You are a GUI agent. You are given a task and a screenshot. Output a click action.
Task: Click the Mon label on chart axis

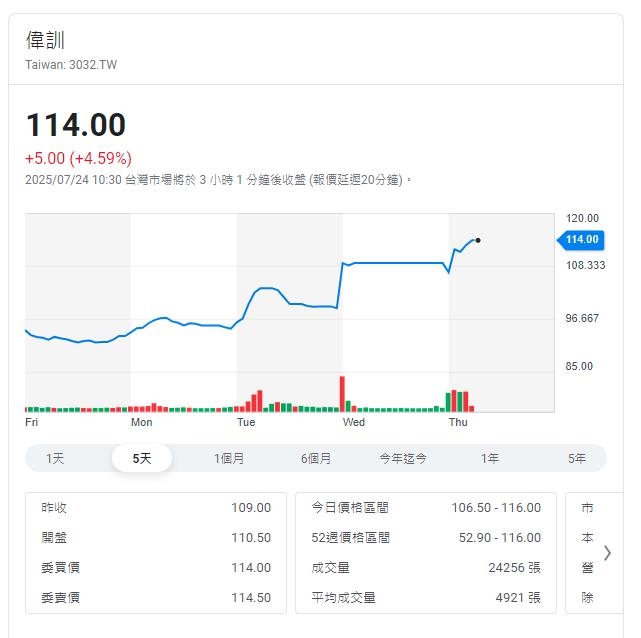142,423
